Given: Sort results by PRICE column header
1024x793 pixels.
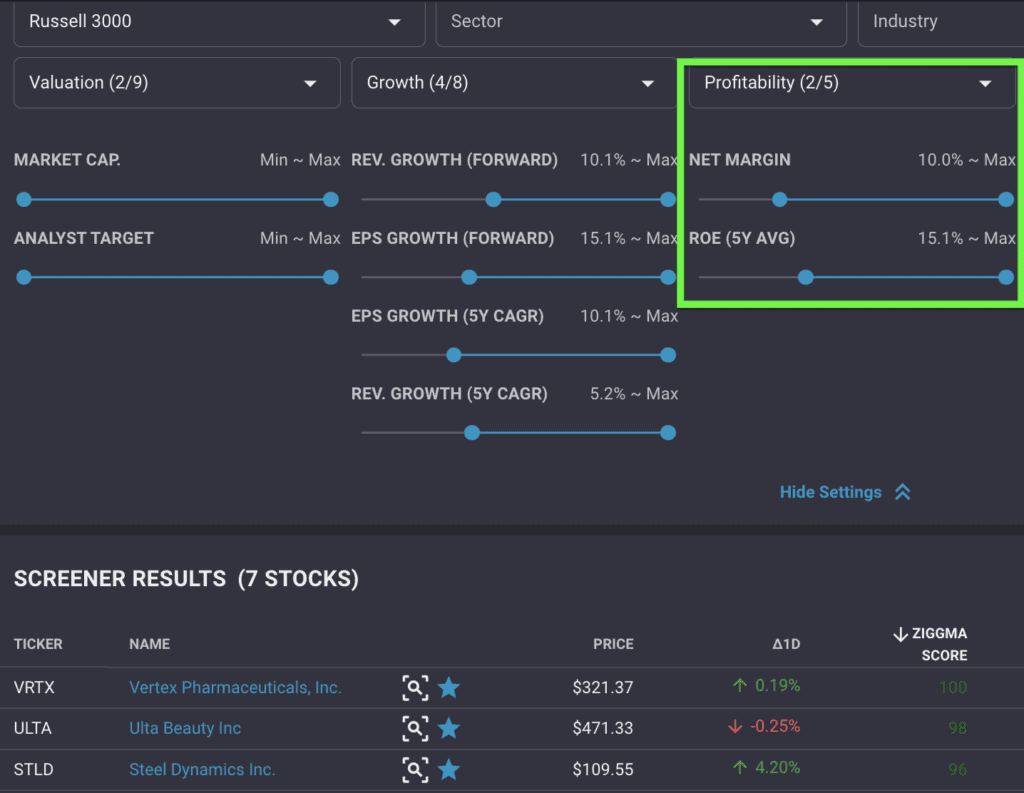Looking at the screenshot, I should pyautogui.click(x=613, y=644).
